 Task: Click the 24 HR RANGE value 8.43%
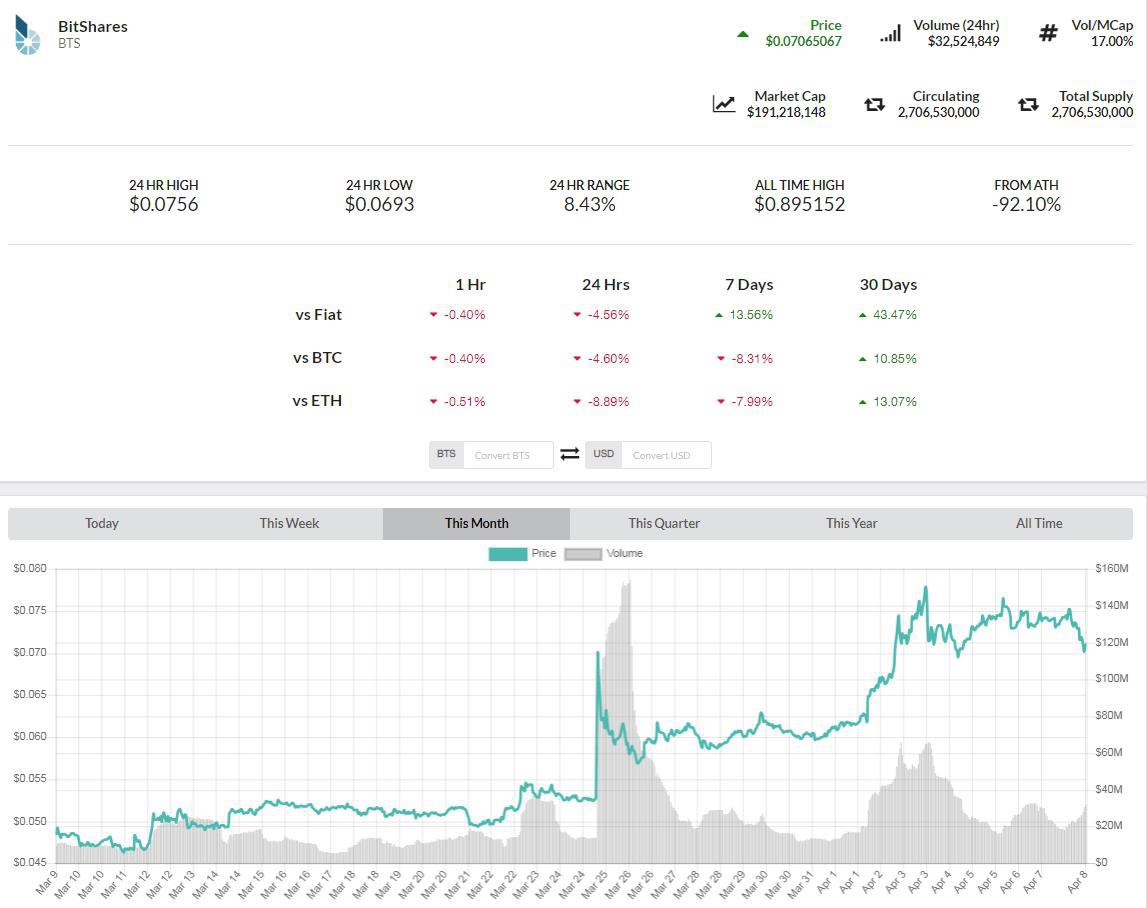pos(590,205)
